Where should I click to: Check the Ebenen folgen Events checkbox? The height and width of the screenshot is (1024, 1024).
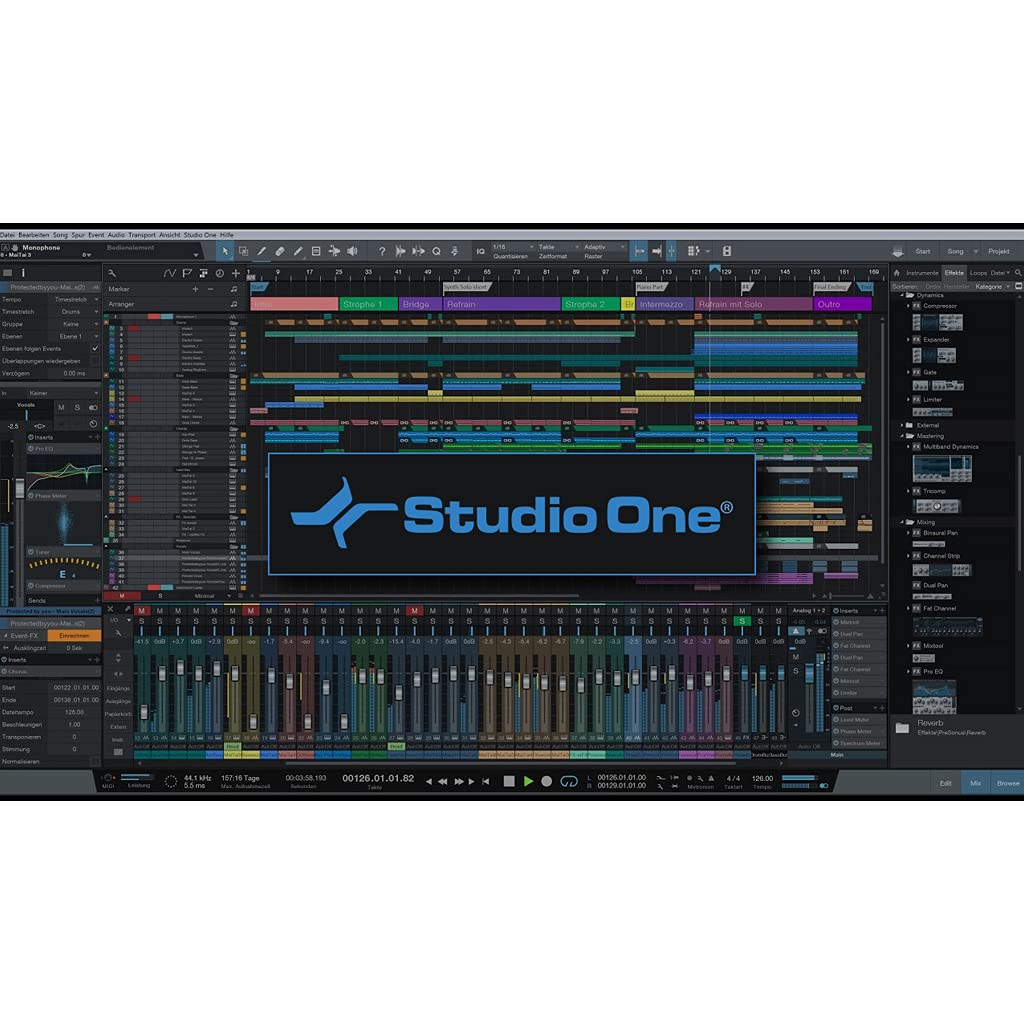(95, 348)
